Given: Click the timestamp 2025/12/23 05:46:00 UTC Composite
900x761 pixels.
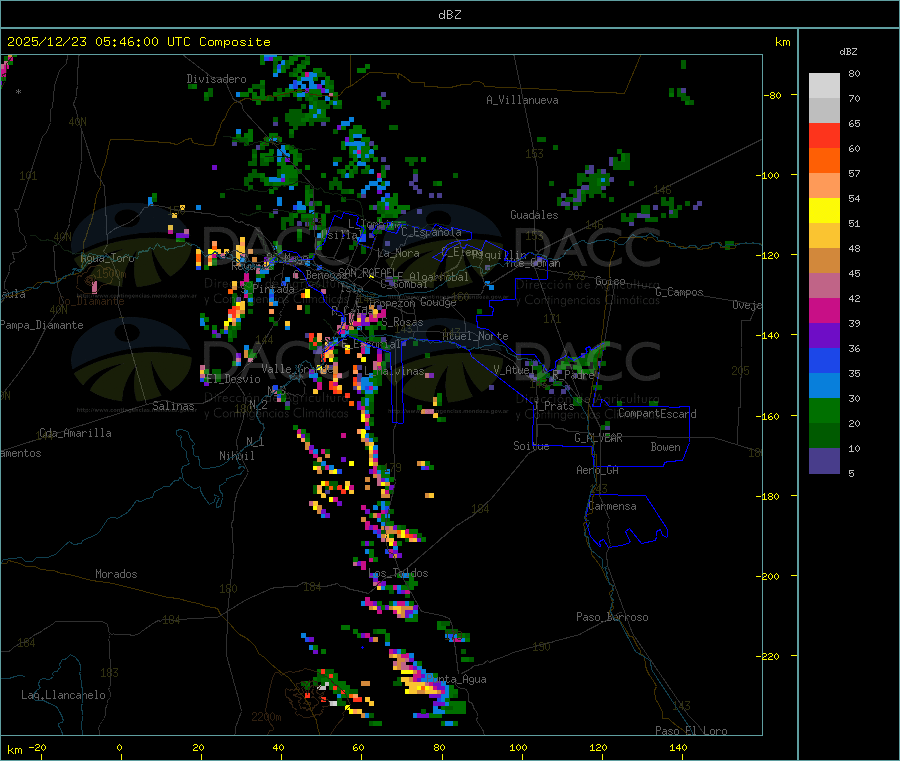Looking at the screenshot, I should click(x=138, y=42).
